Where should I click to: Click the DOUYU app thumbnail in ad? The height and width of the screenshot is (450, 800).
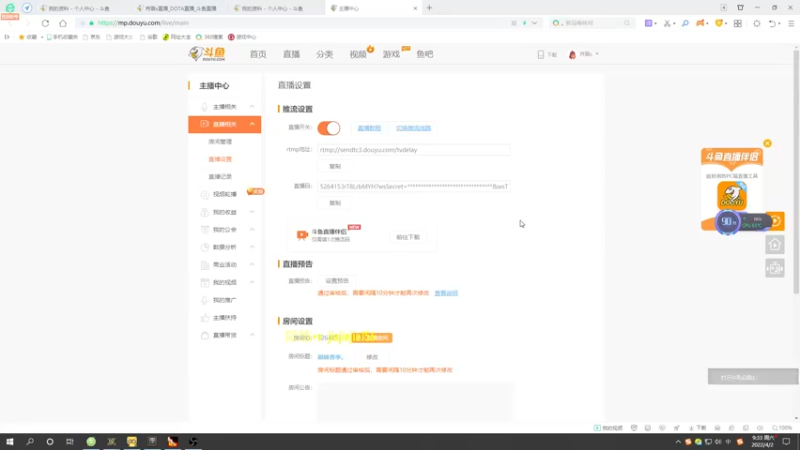pos(732,195)
